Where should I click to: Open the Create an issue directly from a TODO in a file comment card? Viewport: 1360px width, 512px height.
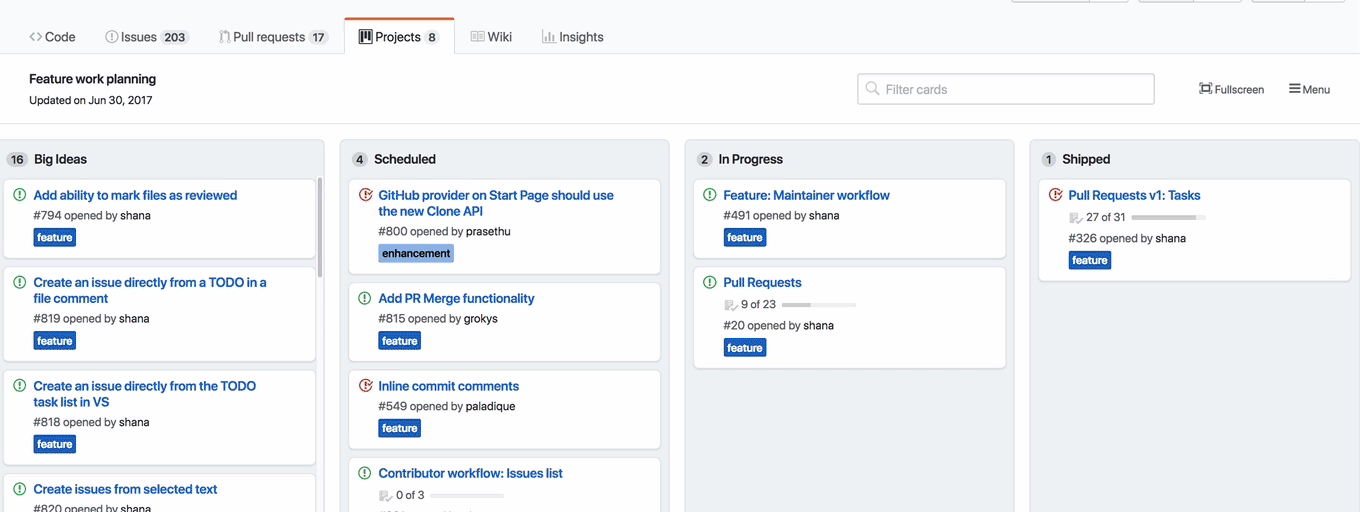(150, 290)
